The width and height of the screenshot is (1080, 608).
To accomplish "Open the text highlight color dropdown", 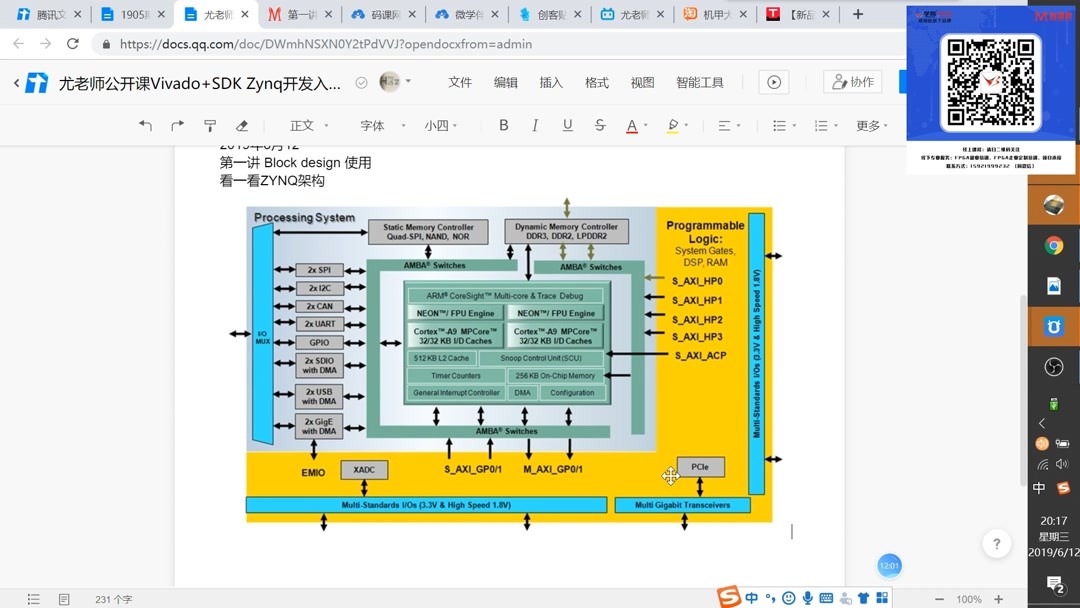I will point(685,125).
